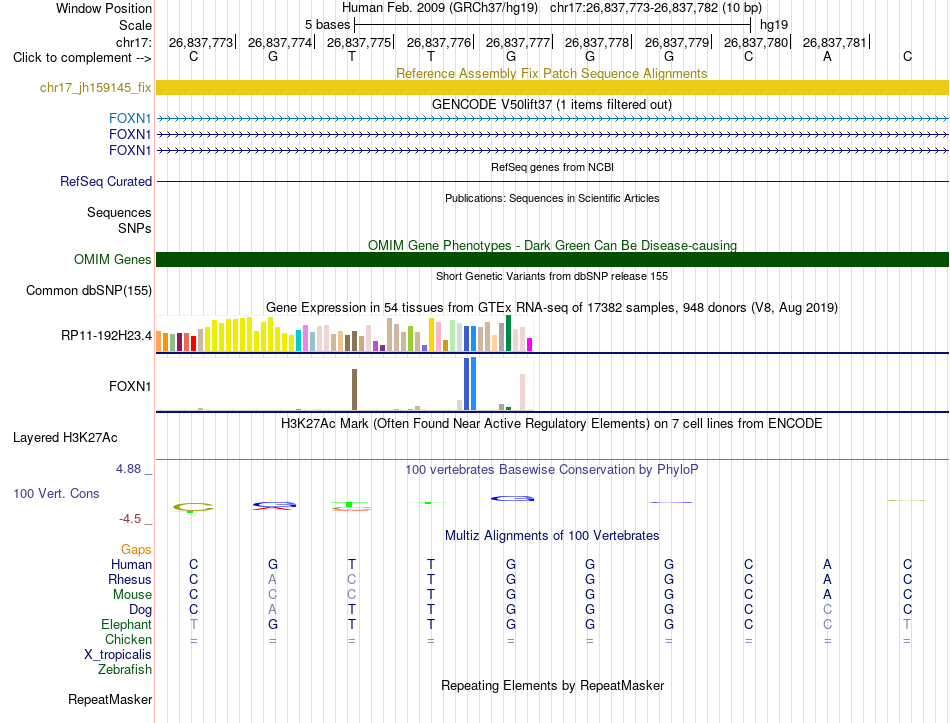Select the Elephant species row label
This screenshot has width=950, height=723.
[126, 624]
